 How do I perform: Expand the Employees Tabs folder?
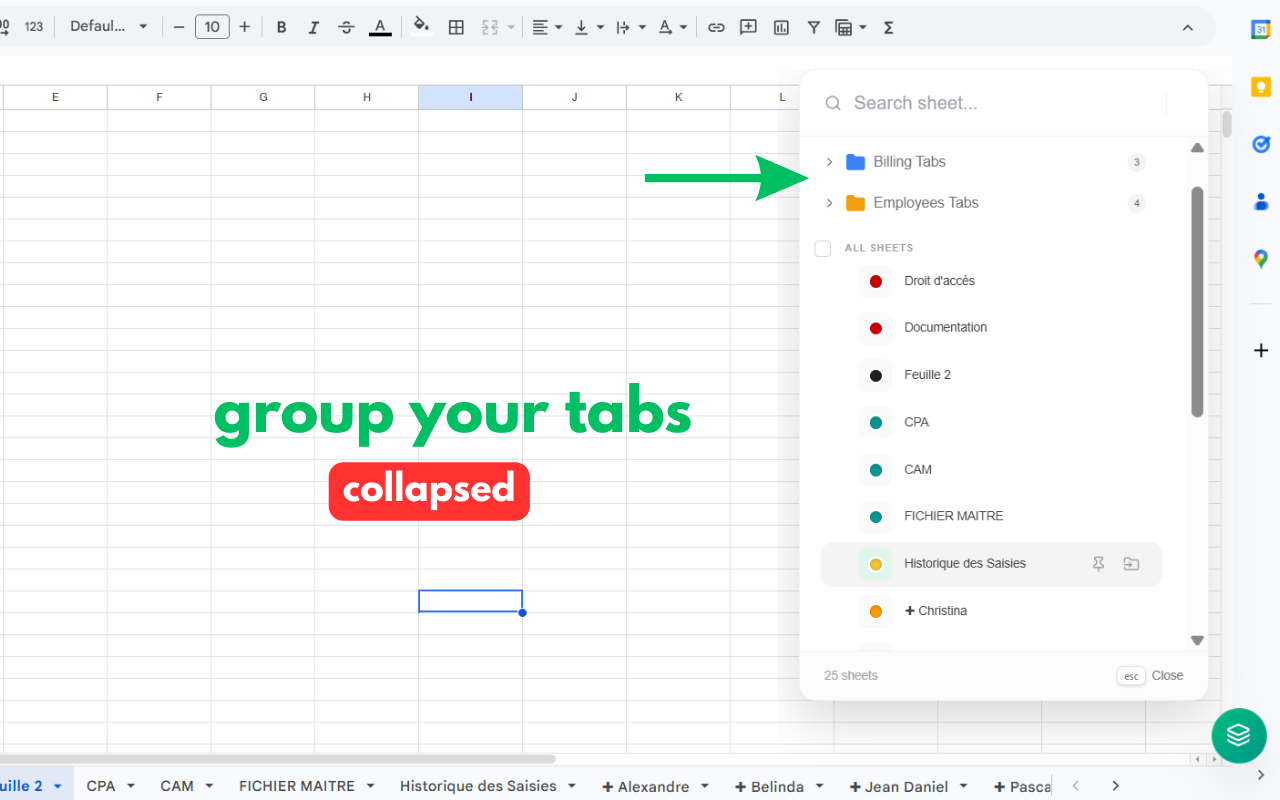(x=829, y=203)
